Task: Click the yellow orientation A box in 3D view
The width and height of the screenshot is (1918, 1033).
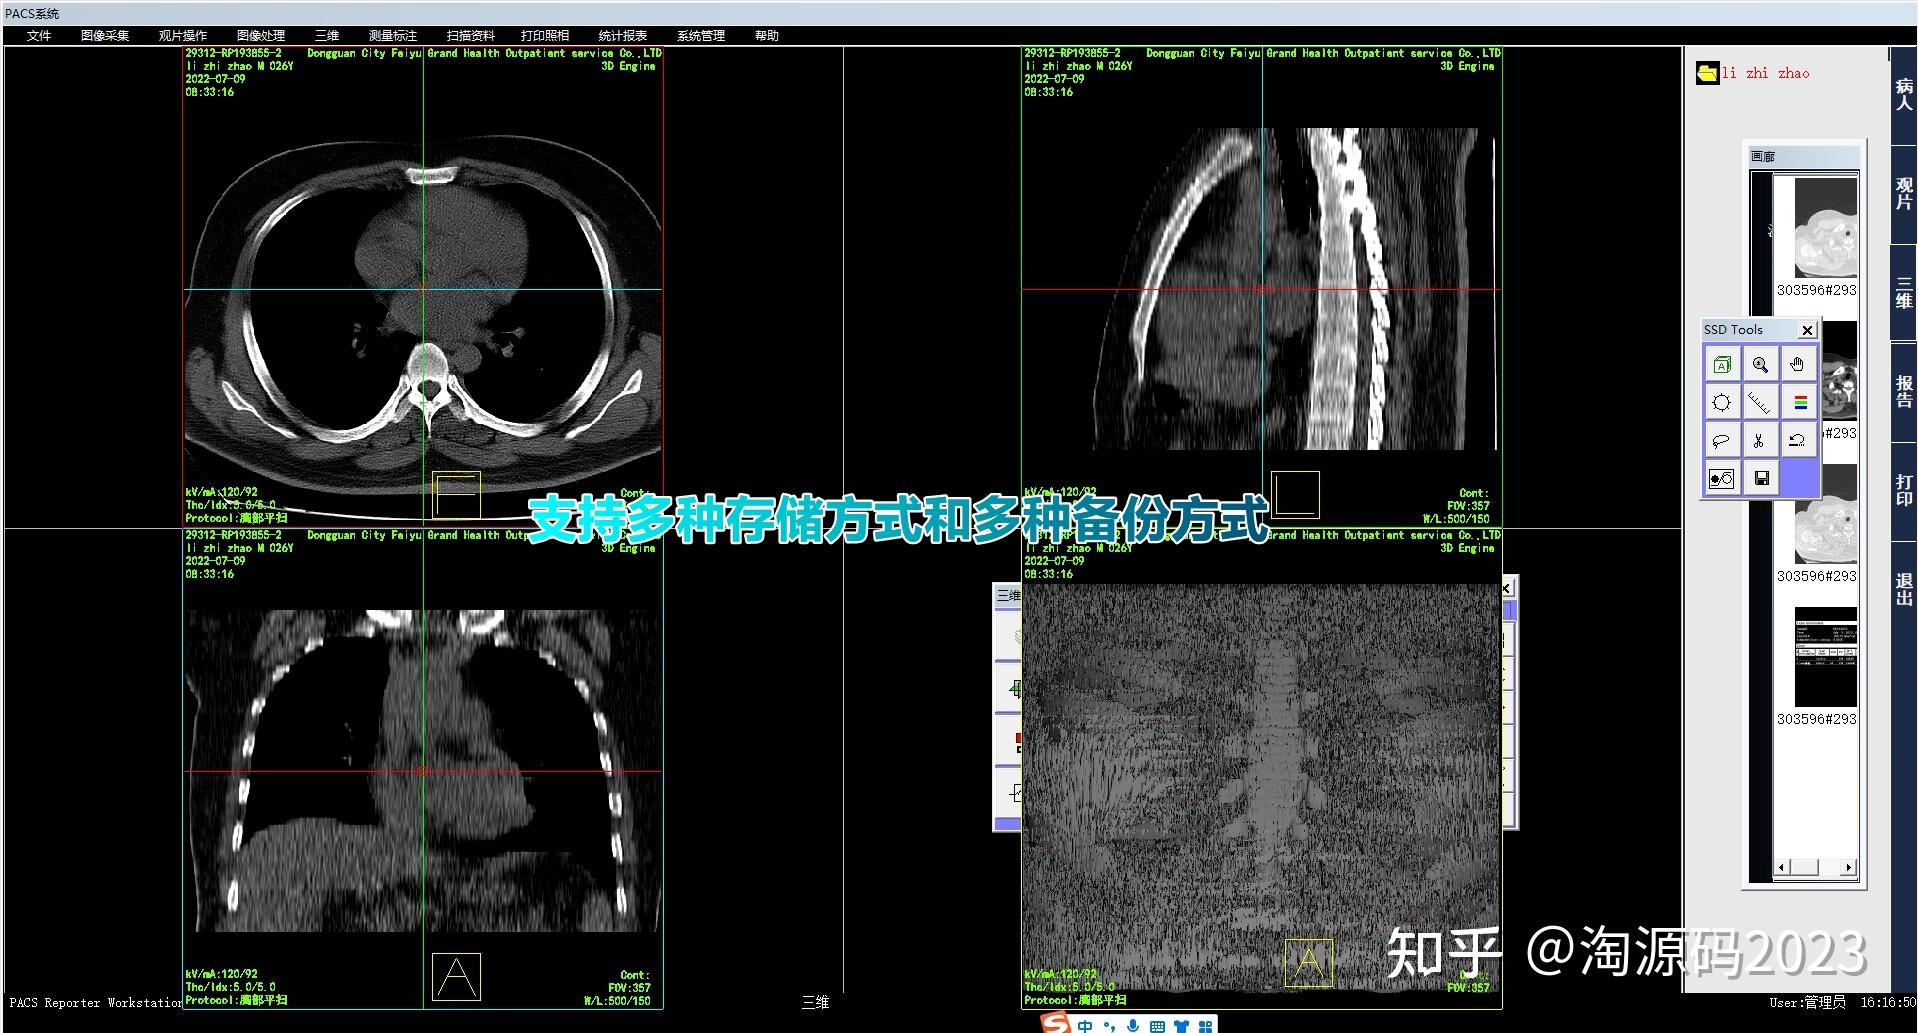Action: click(1308, 963)
